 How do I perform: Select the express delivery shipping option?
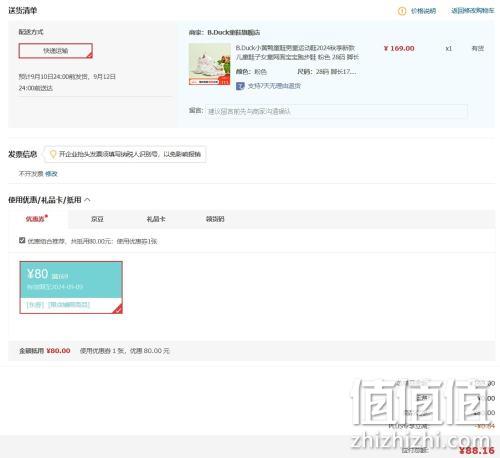[x=56, y=51]
